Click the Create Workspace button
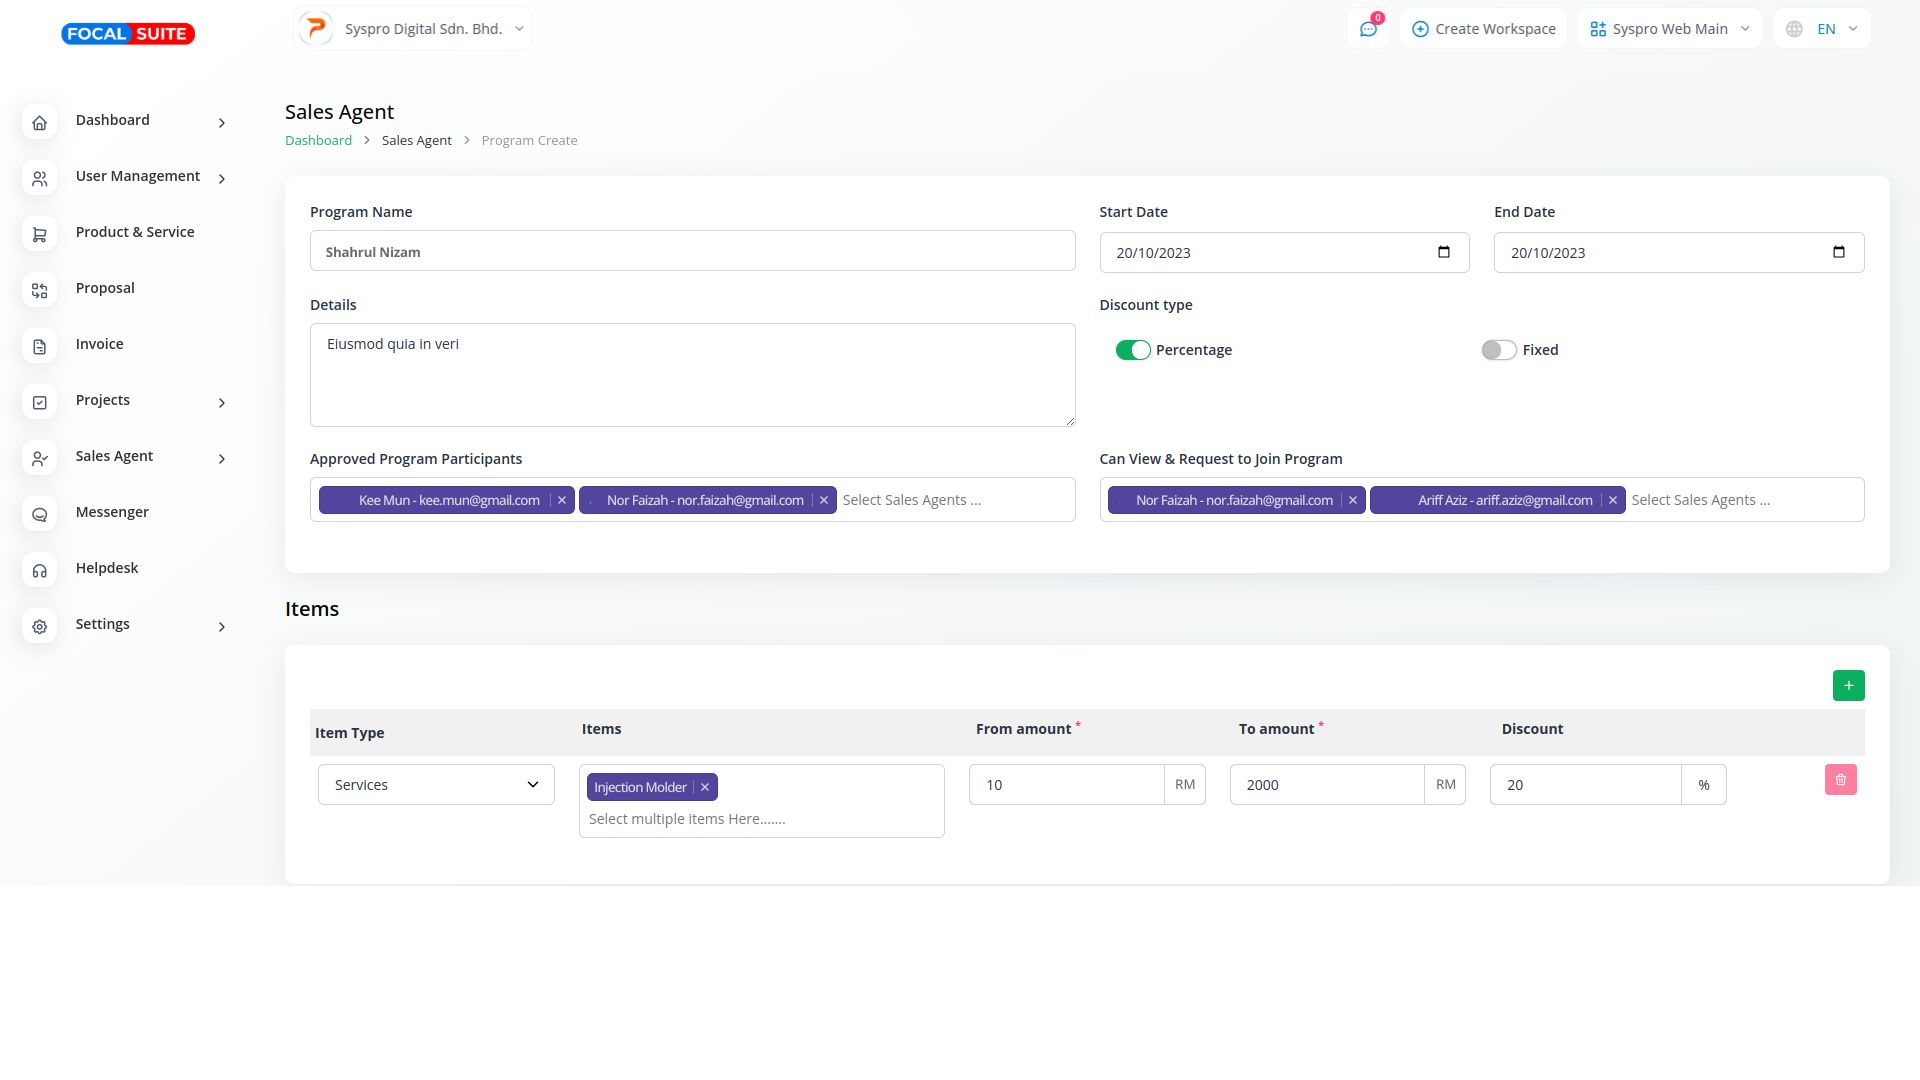Image resolution: width=1920 pixels, height=1080 pixels. click(1483, 29)
